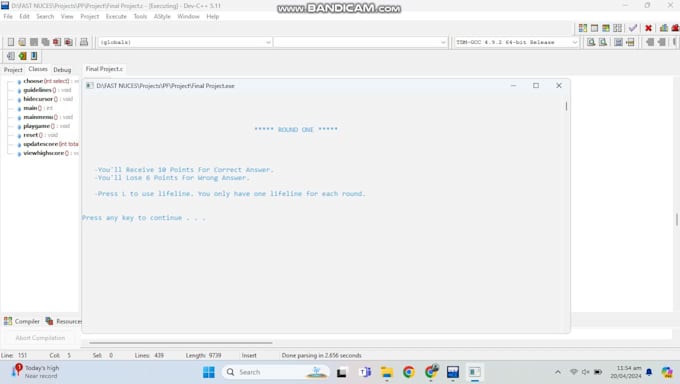Open the Help menu

[212, 16]
